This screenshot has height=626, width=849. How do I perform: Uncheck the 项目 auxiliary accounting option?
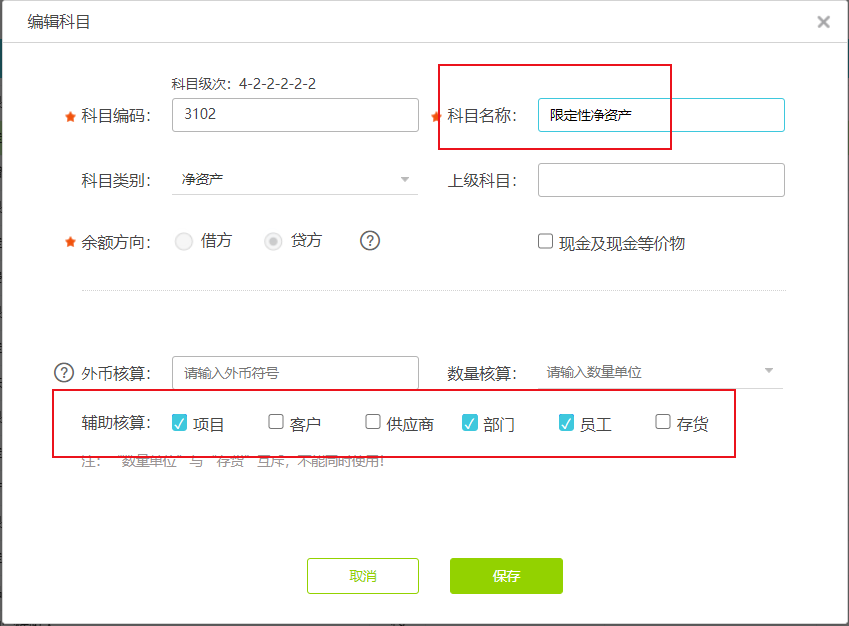180,423
